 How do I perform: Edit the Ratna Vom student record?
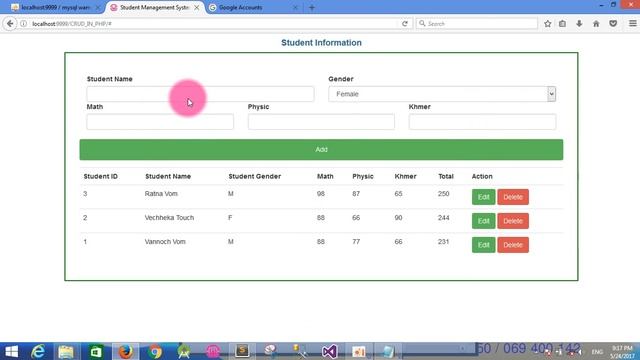click(x=484, y=197)
